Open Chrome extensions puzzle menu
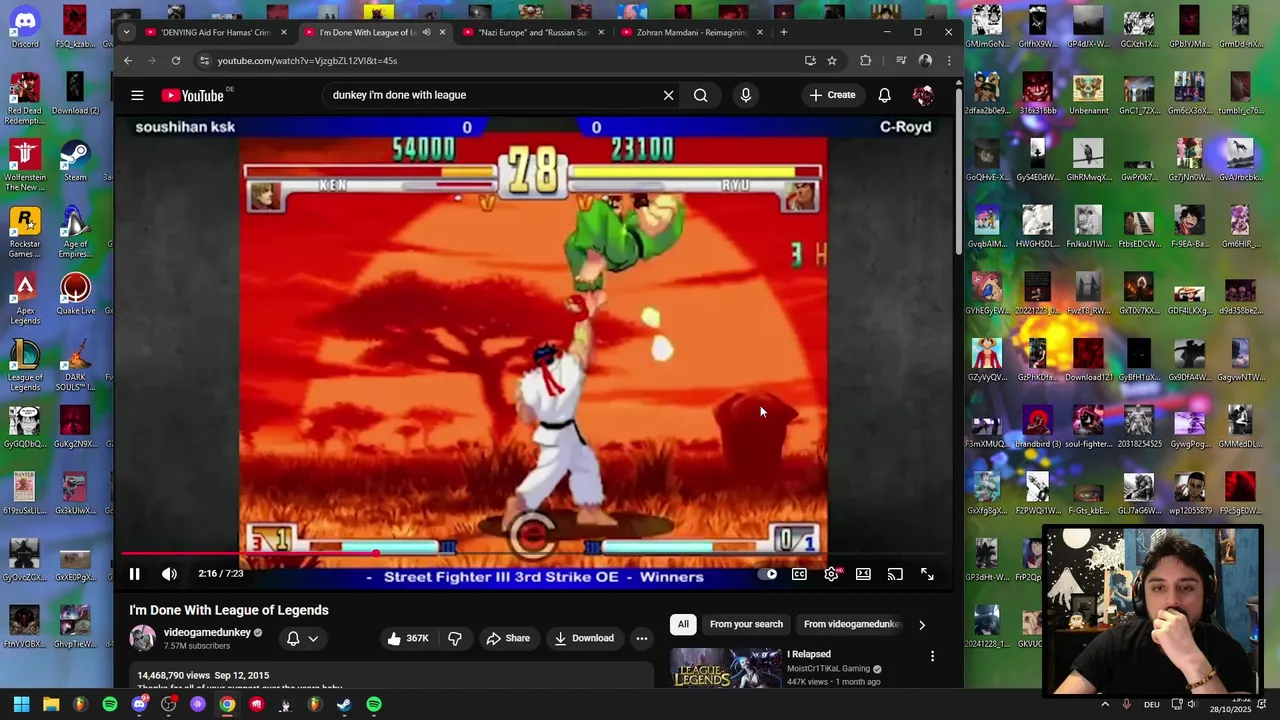Screen dimensions: 1280x720 click(x=865, y=61)
